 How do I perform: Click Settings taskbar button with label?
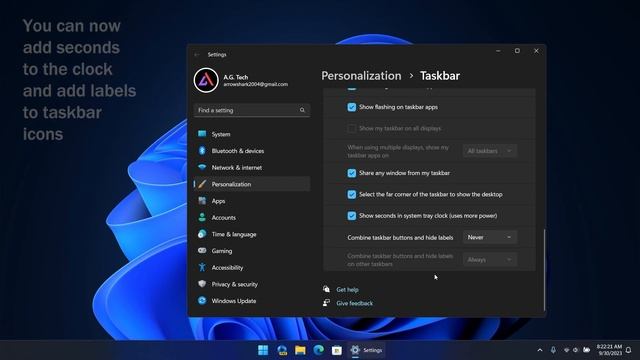pyautogui.click(x=366, y=350)
